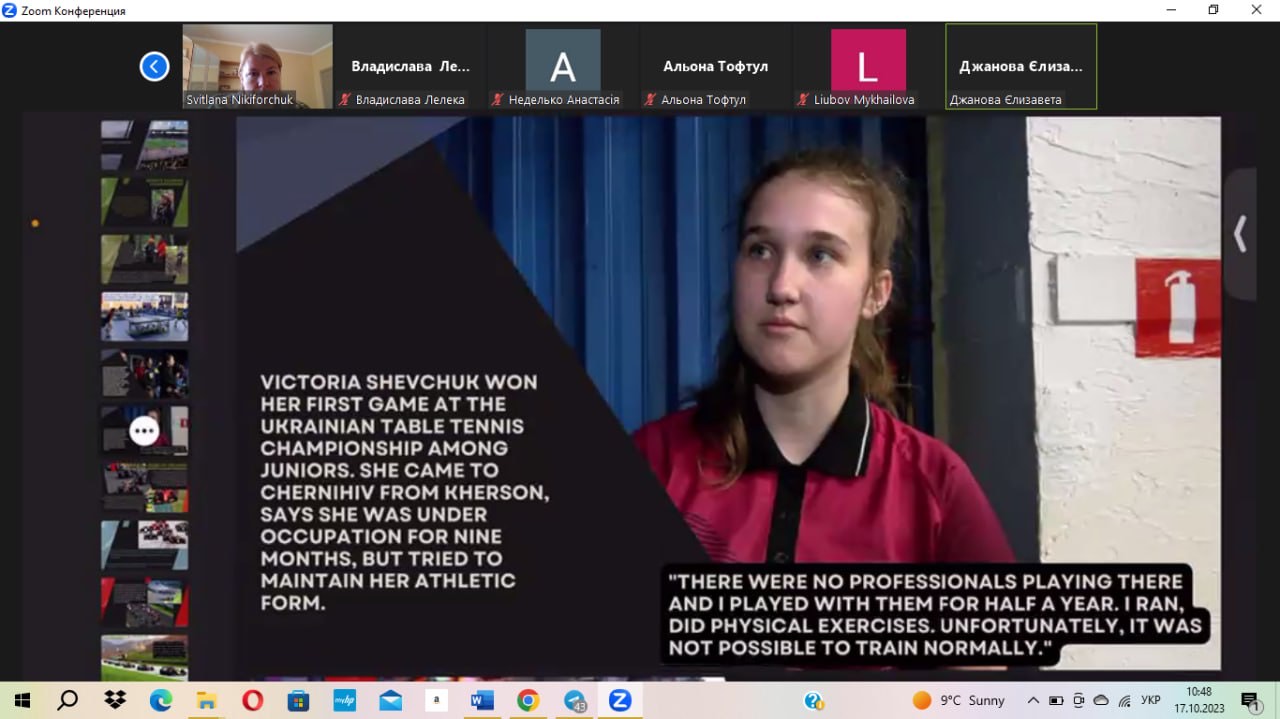Select Svitlana Nikiforchuk's video tile

click(x=257, y=66)
